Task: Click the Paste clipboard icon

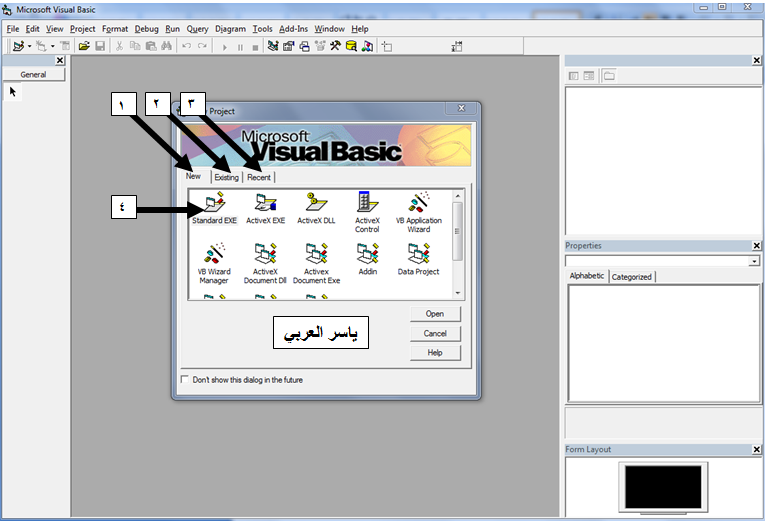Action: coord(151,47)
